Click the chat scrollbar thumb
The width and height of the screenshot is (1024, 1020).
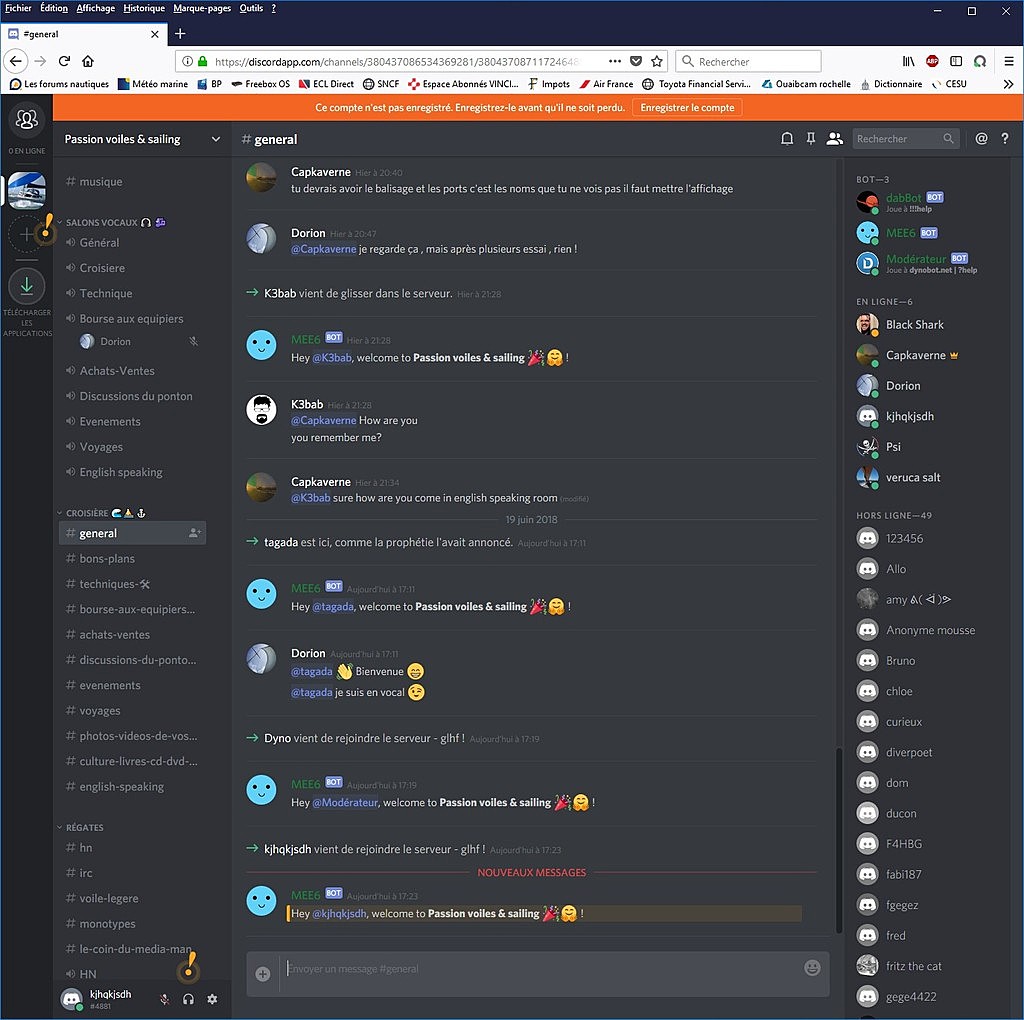point(837,840)
